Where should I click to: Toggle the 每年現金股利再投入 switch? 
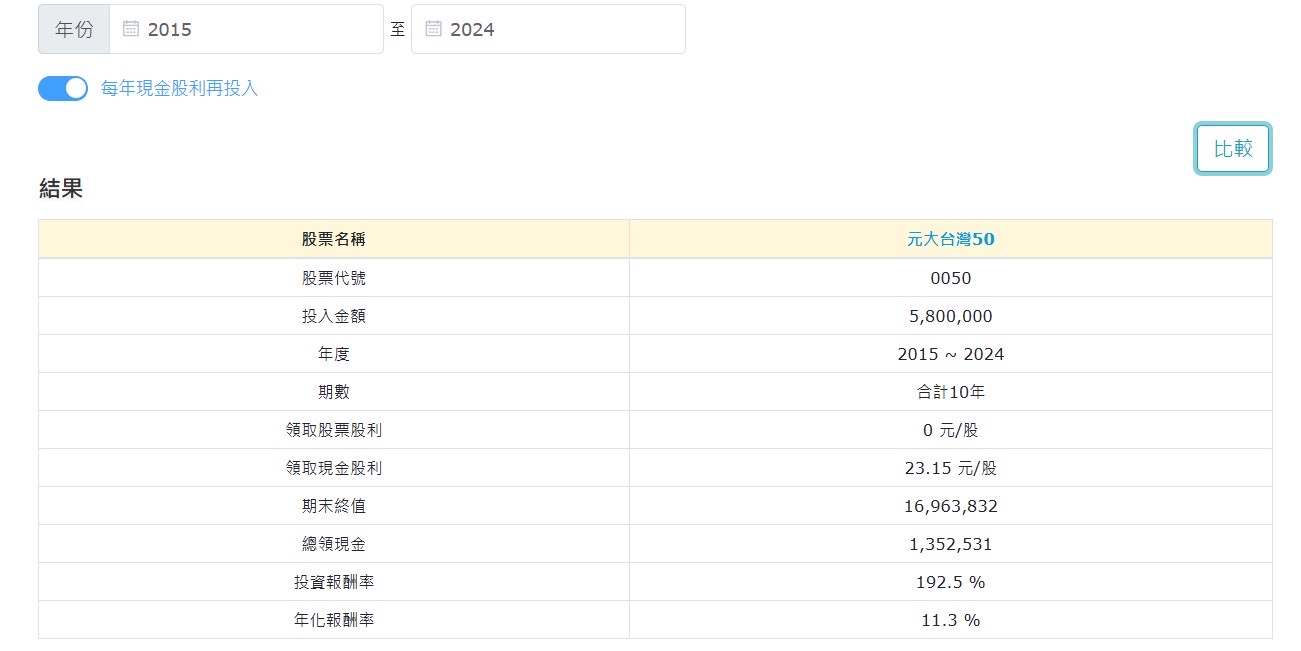pyautogui.click(x=63, y=88)
